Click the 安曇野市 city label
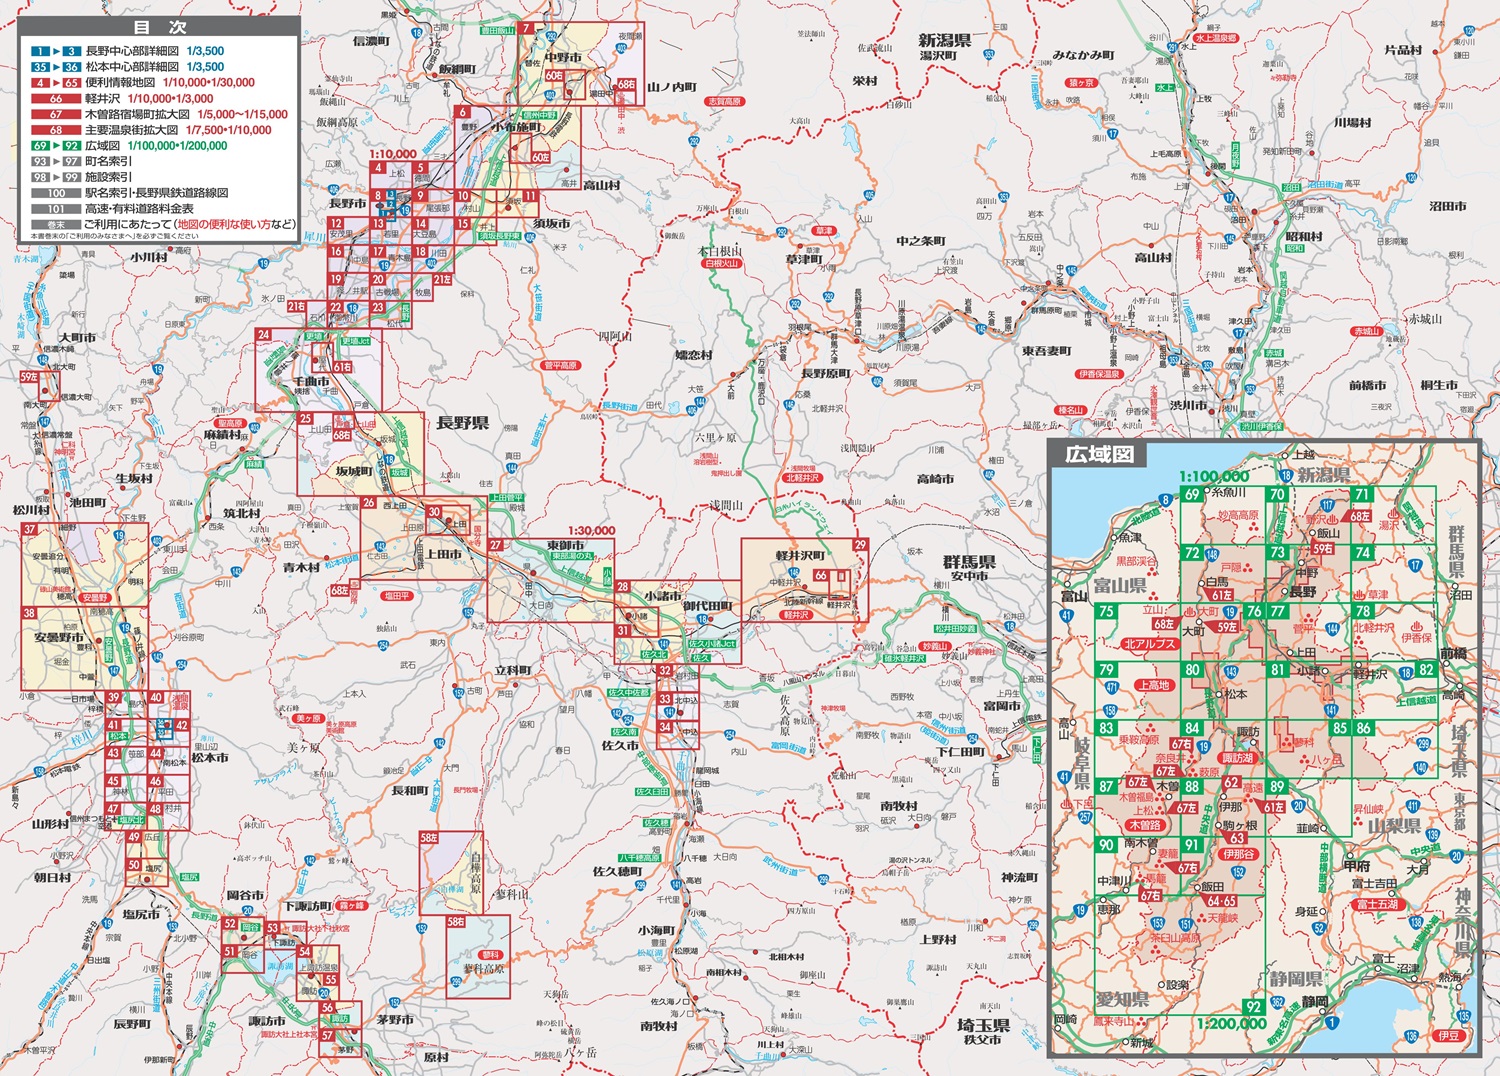This screenshot has width=1500, height=1076. [x=59, y=637]
